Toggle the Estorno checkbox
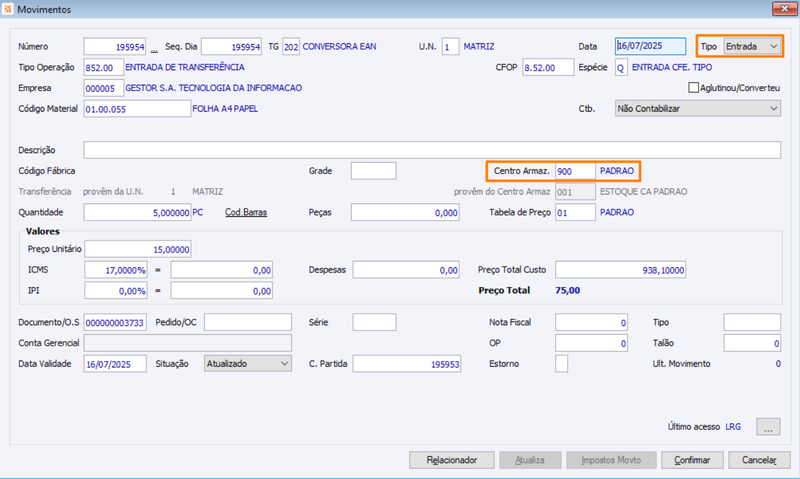Screen dimensions: 800x479 (x=561, y=364)
